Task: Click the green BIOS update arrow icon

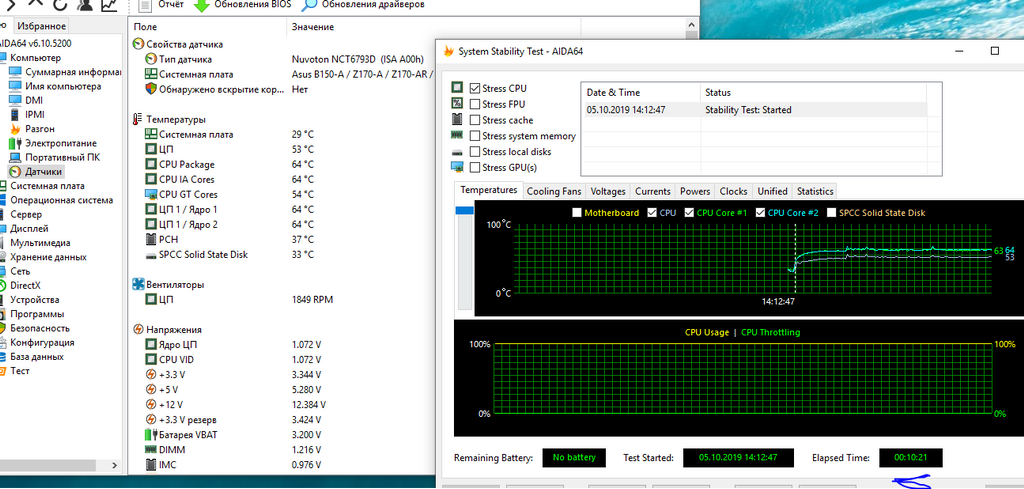Action: point(202,5)
